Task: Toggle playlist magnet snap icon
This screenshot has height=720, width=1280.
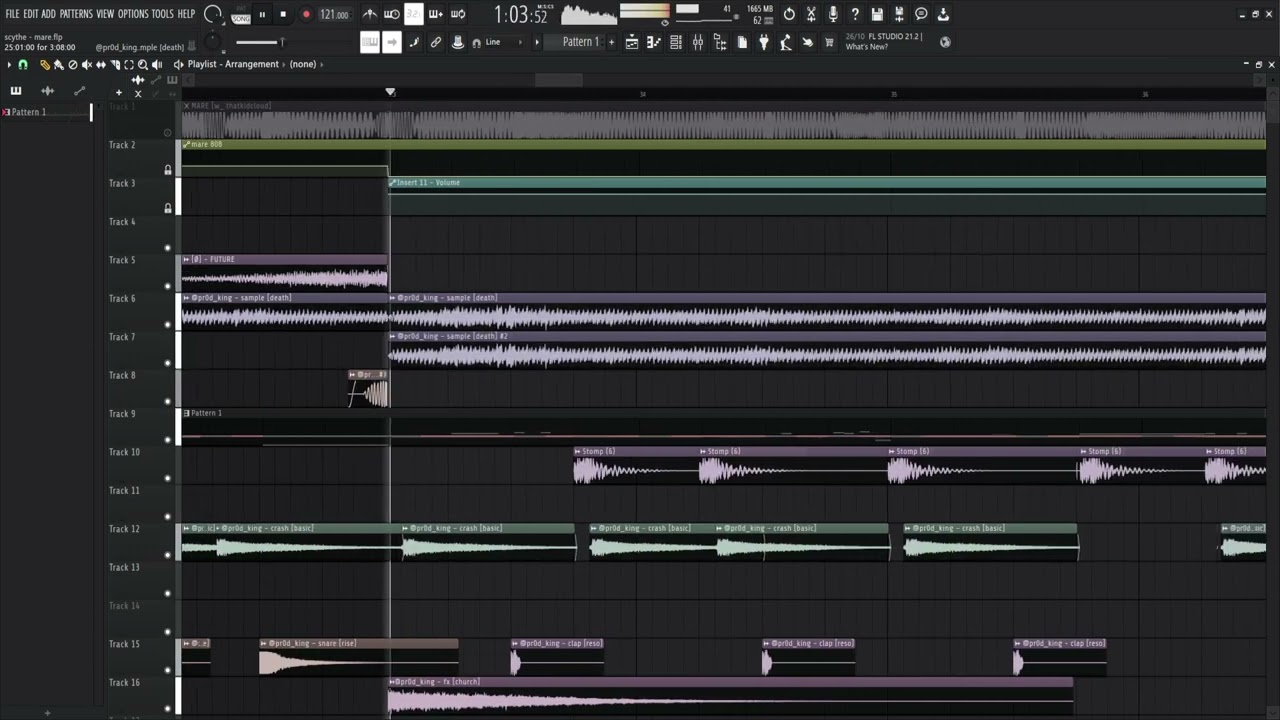Action: 23,64
